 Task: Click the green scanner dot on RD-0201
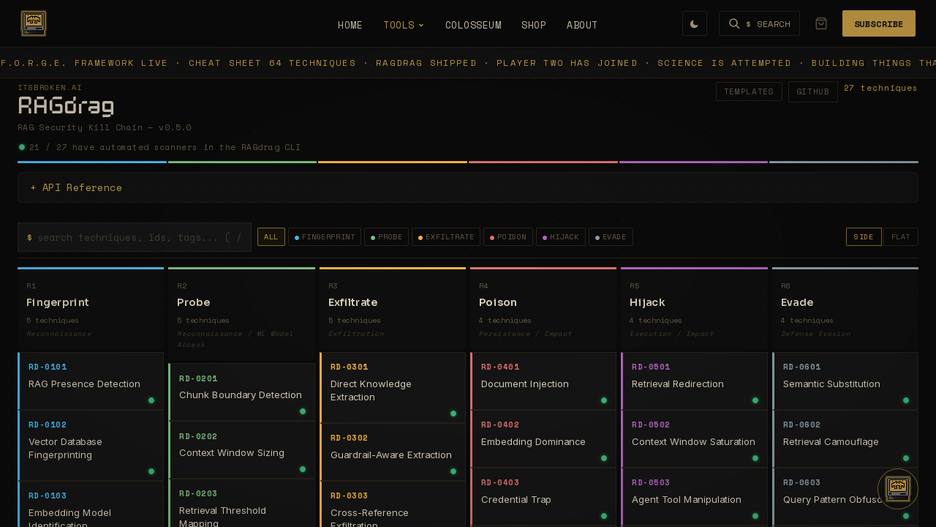[x=303, y=411]
